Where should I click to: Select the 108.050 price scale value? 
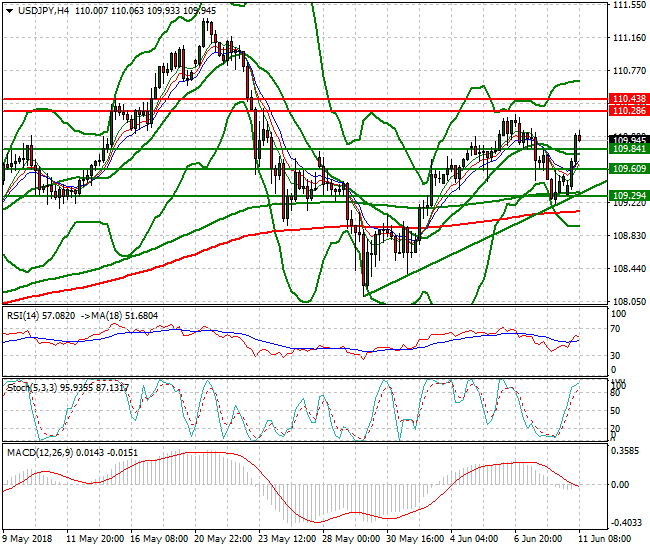click(x=629, y=301)
